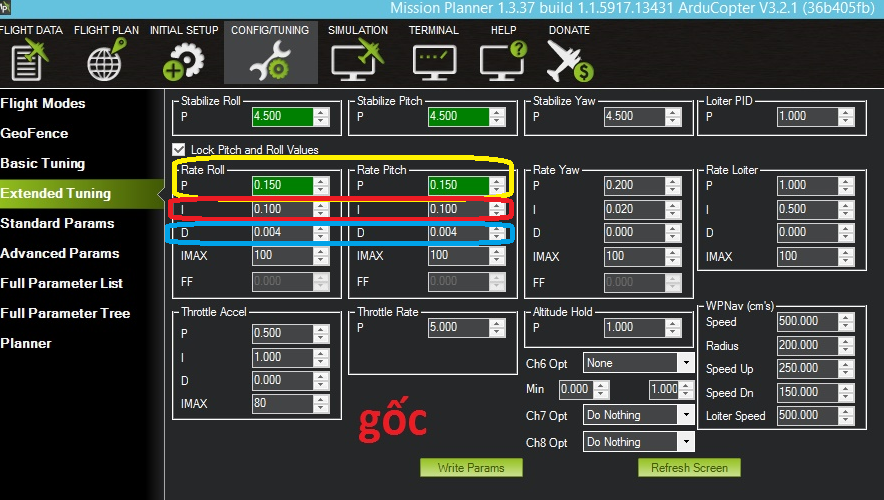Open Advanced Params page

point(60,253)
